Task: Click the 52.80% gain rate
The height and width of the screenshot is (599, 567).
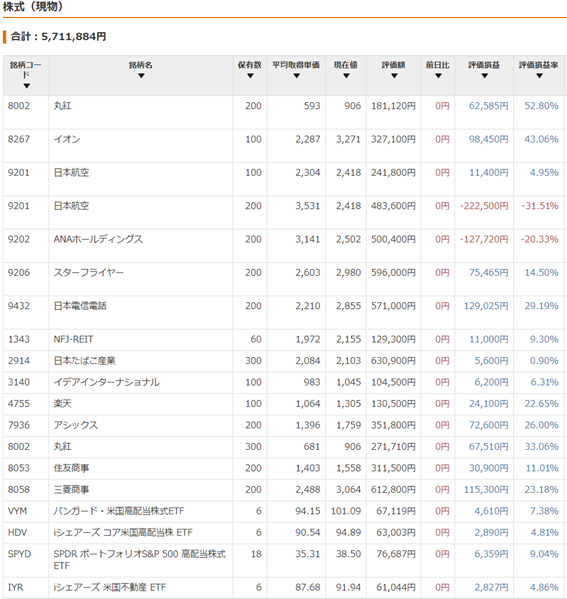Action: click(541, 106)
